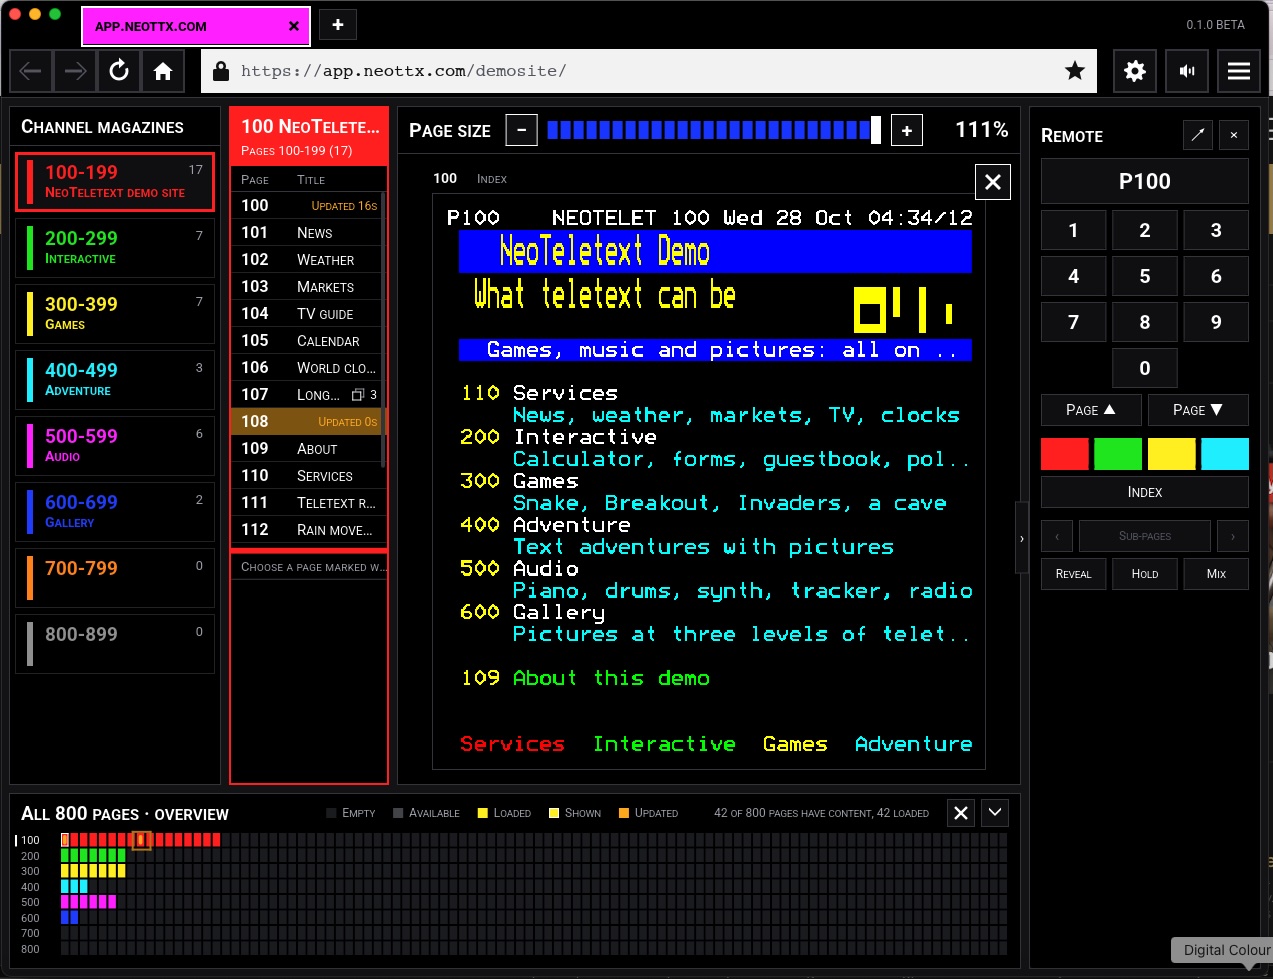
Task: Open page 107 with 3 sub-pages
Action: click(306, 395)
